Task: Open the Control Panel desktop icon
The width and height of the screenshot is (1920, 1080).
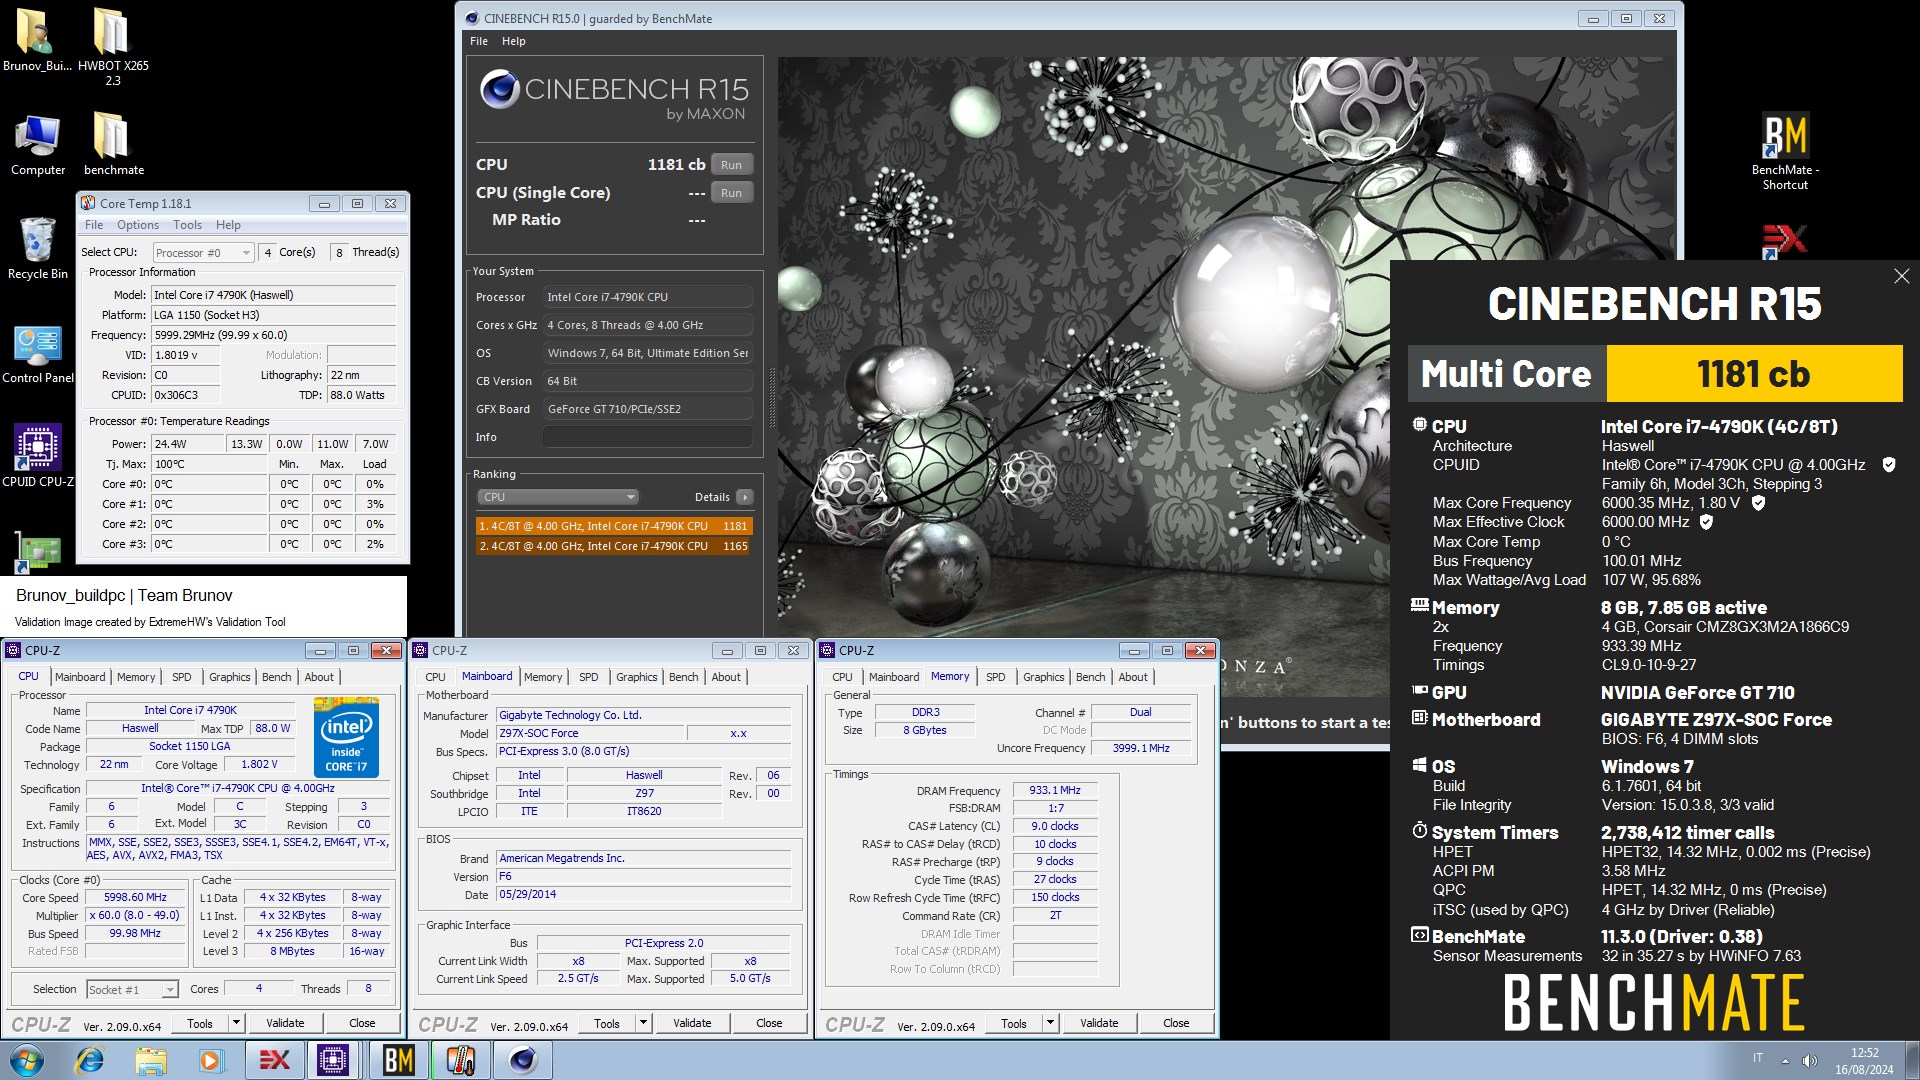Action: coord(37,354)
